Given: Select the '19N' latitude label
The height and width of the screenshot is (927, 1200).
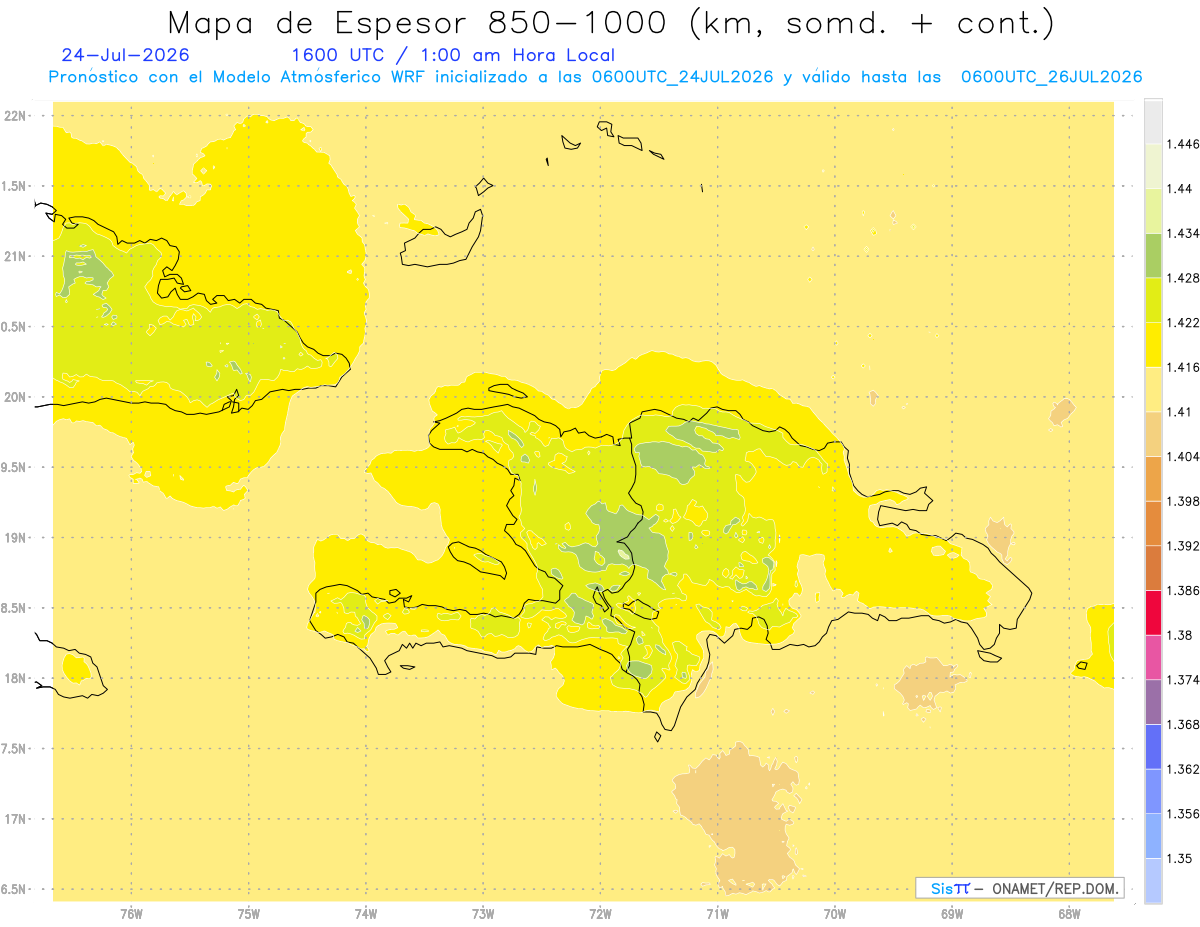Looking at the screenshot, I should tap(17, 538).
